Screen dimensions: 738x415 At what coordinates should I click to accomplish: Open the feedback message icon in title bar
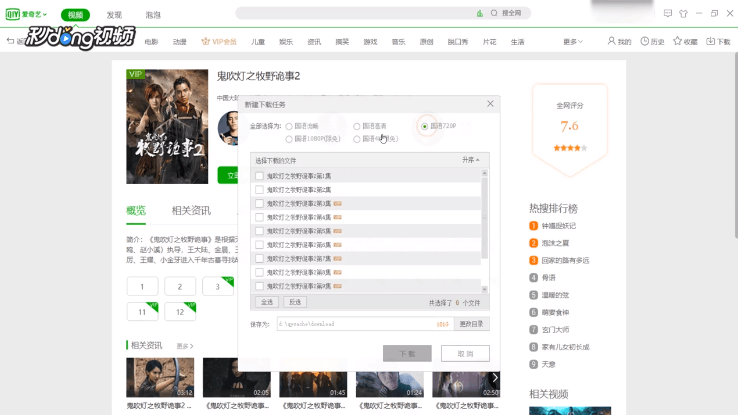pos(668,13)
